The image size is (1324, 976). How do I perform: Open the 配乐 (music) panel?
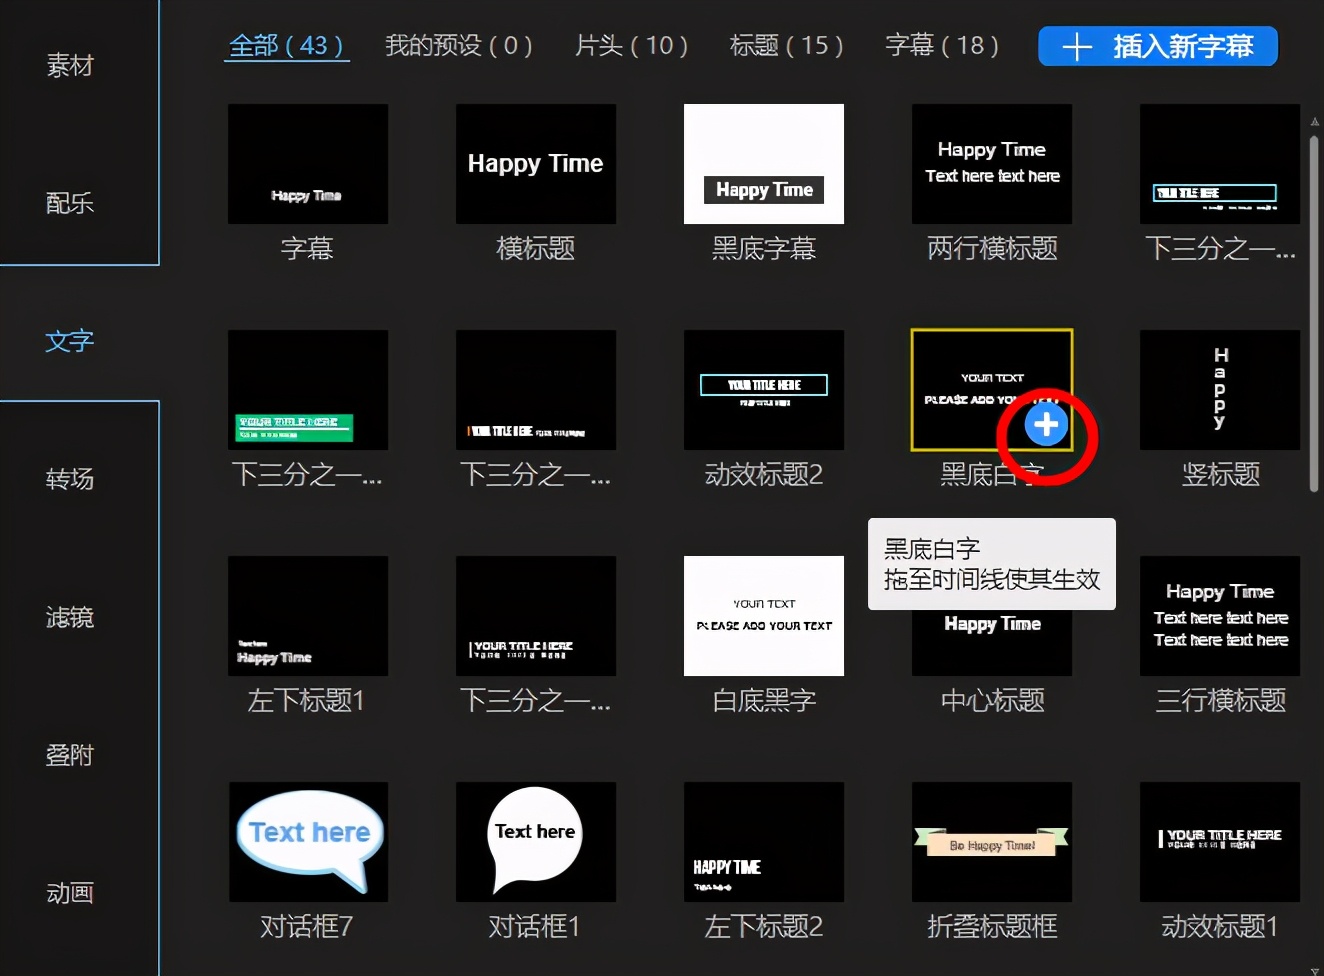[x=68, y=203]
